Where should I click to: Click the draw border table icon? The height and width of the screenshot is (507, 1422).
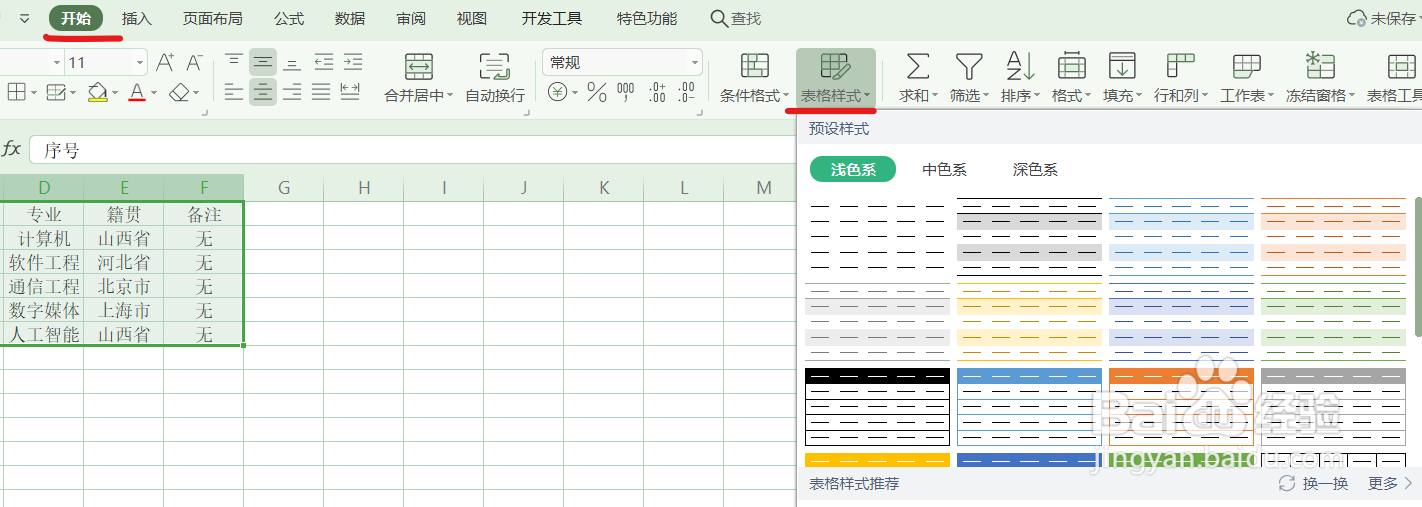tap(56, 93)
